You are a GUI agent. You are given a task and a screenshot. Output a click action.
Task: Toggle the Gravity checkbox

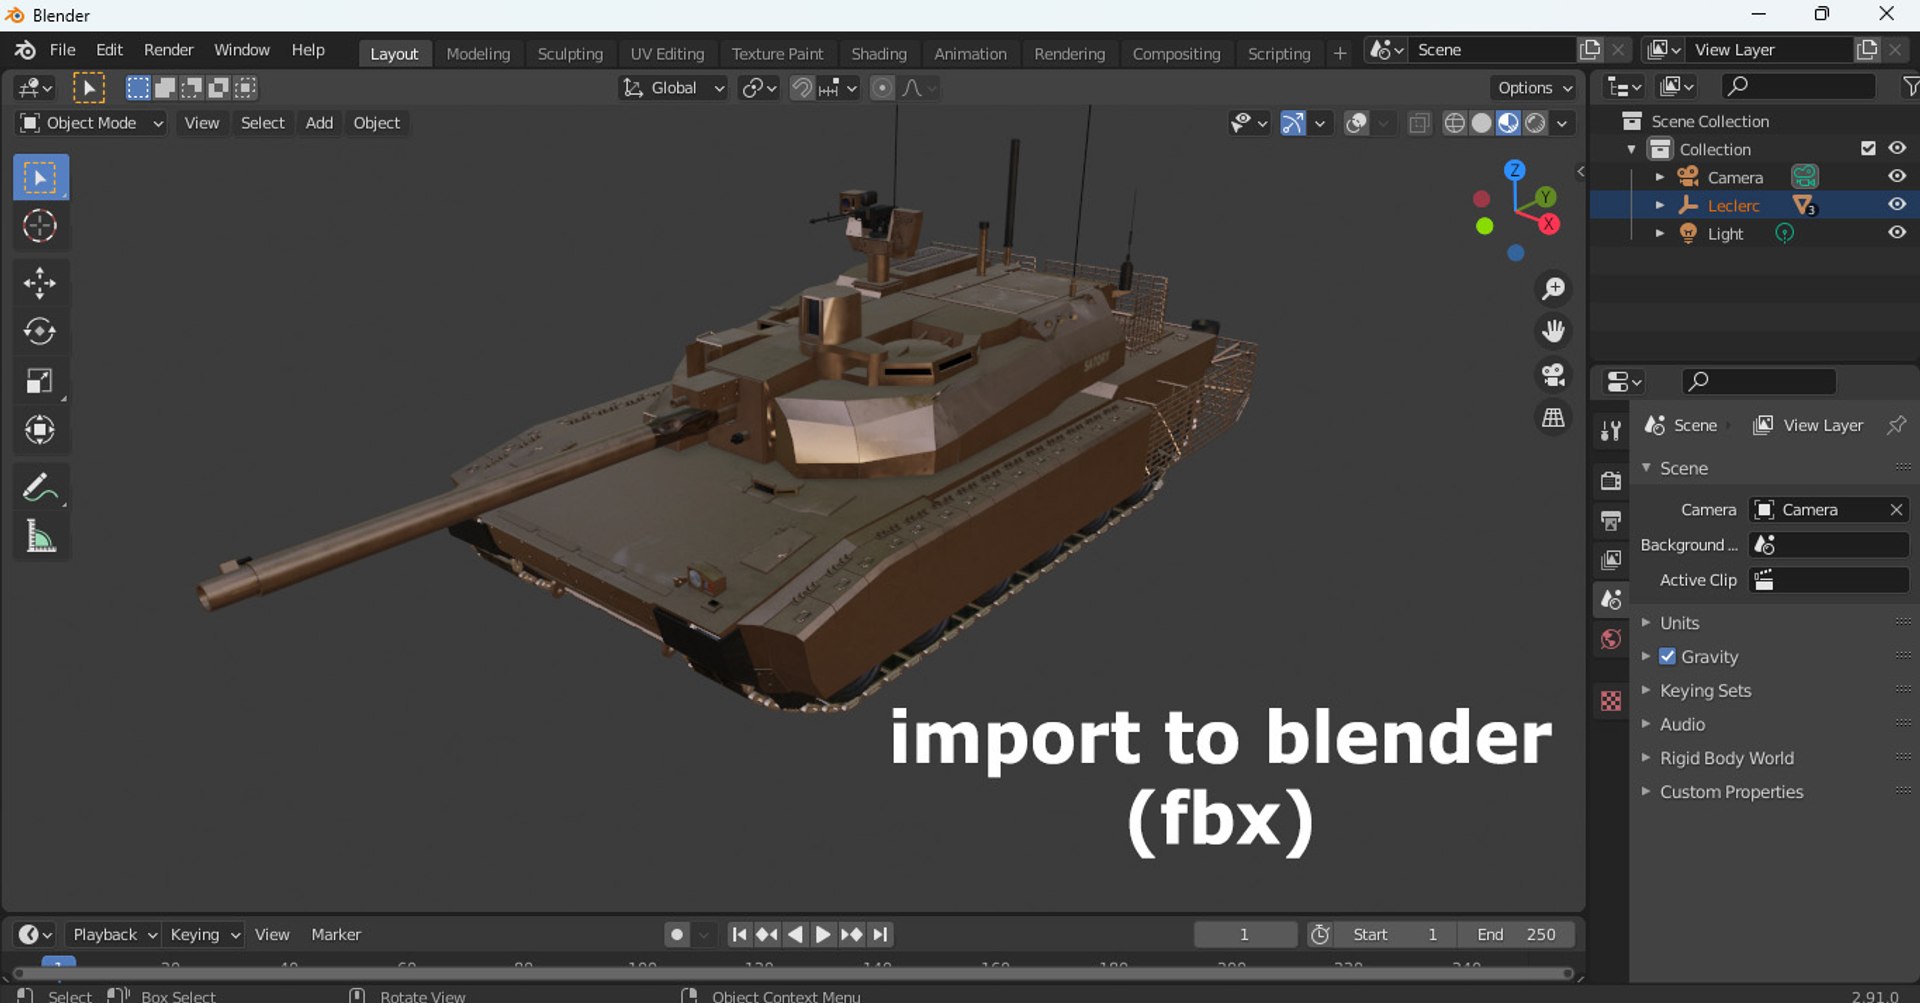[1667, 657]
